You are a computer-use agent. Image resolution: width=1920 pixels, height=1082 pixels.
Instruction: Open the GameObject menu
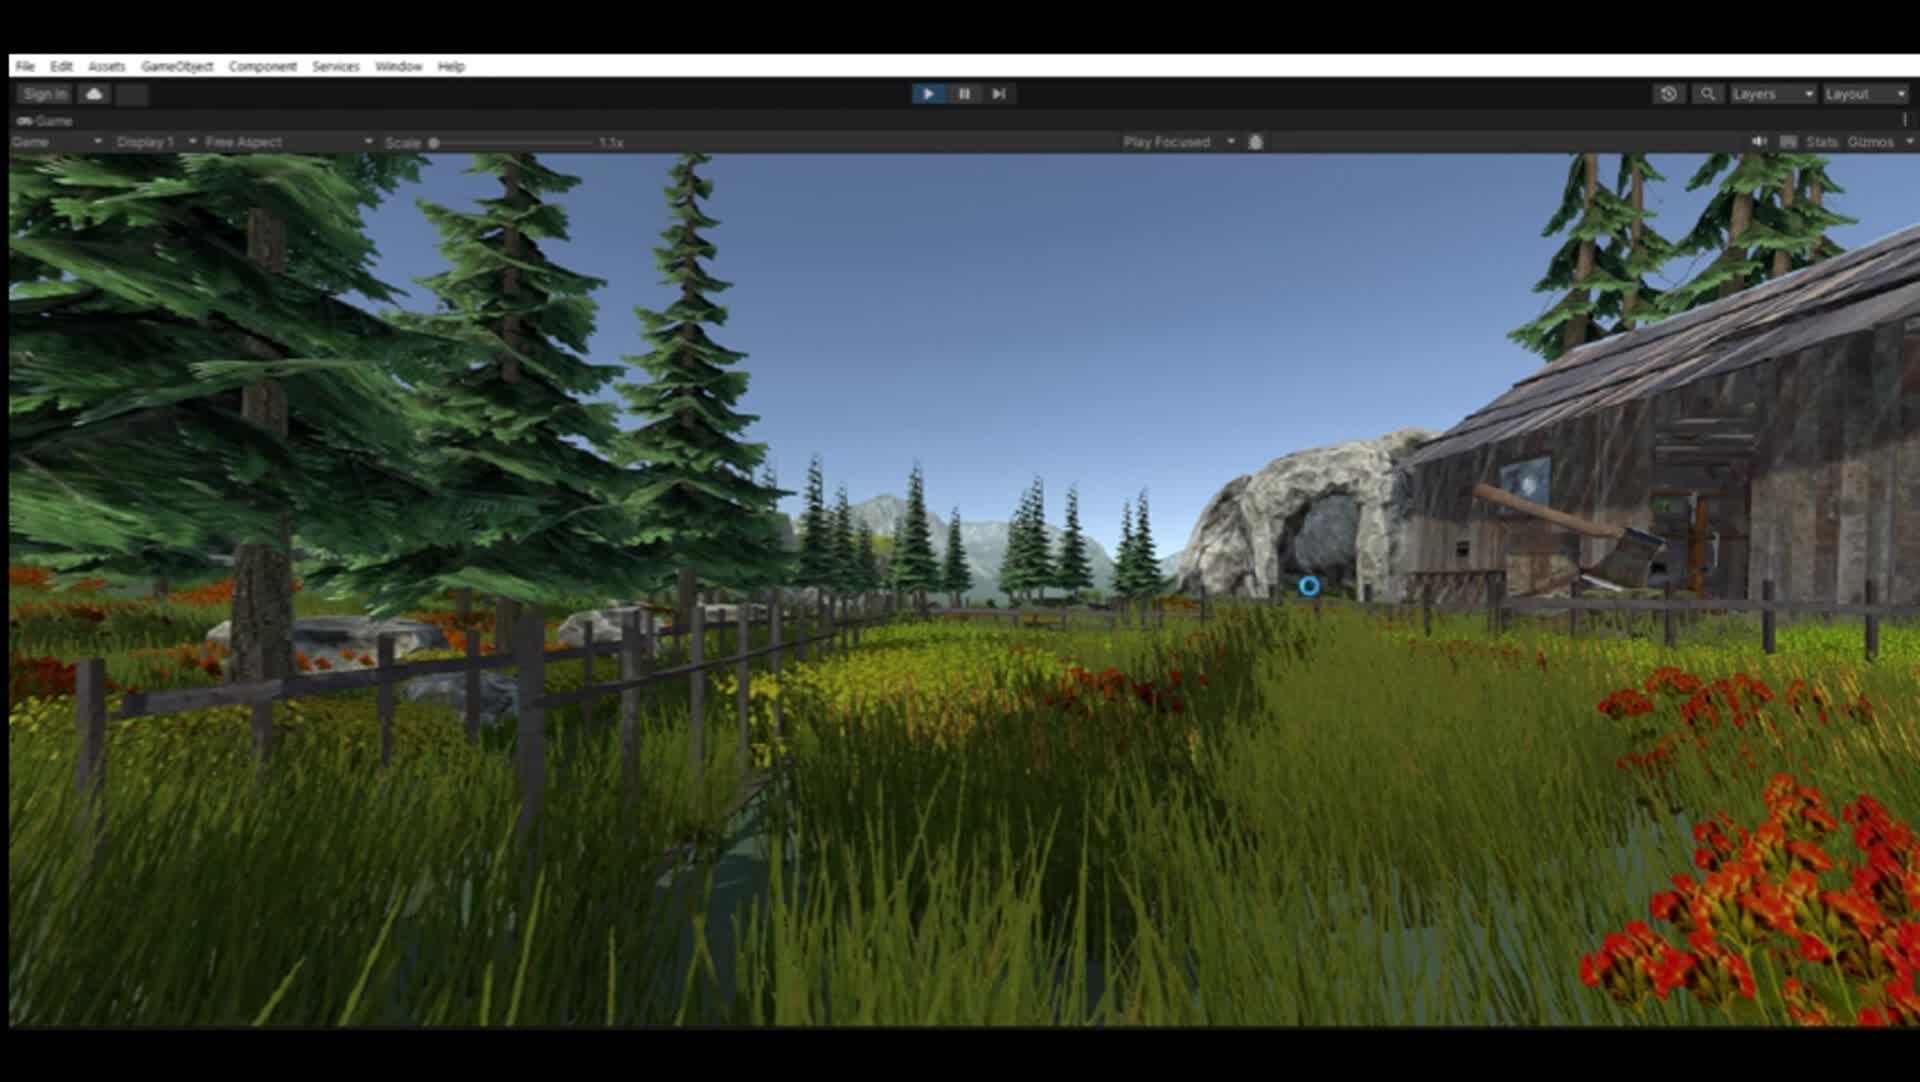pos(178,66)
